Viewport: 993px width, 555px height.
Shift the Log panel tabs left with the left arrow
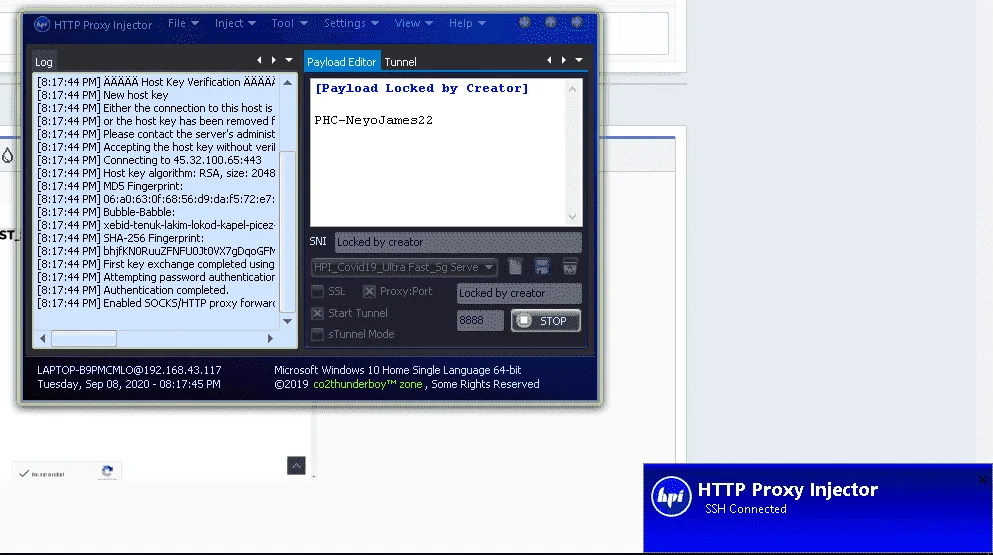259,60
